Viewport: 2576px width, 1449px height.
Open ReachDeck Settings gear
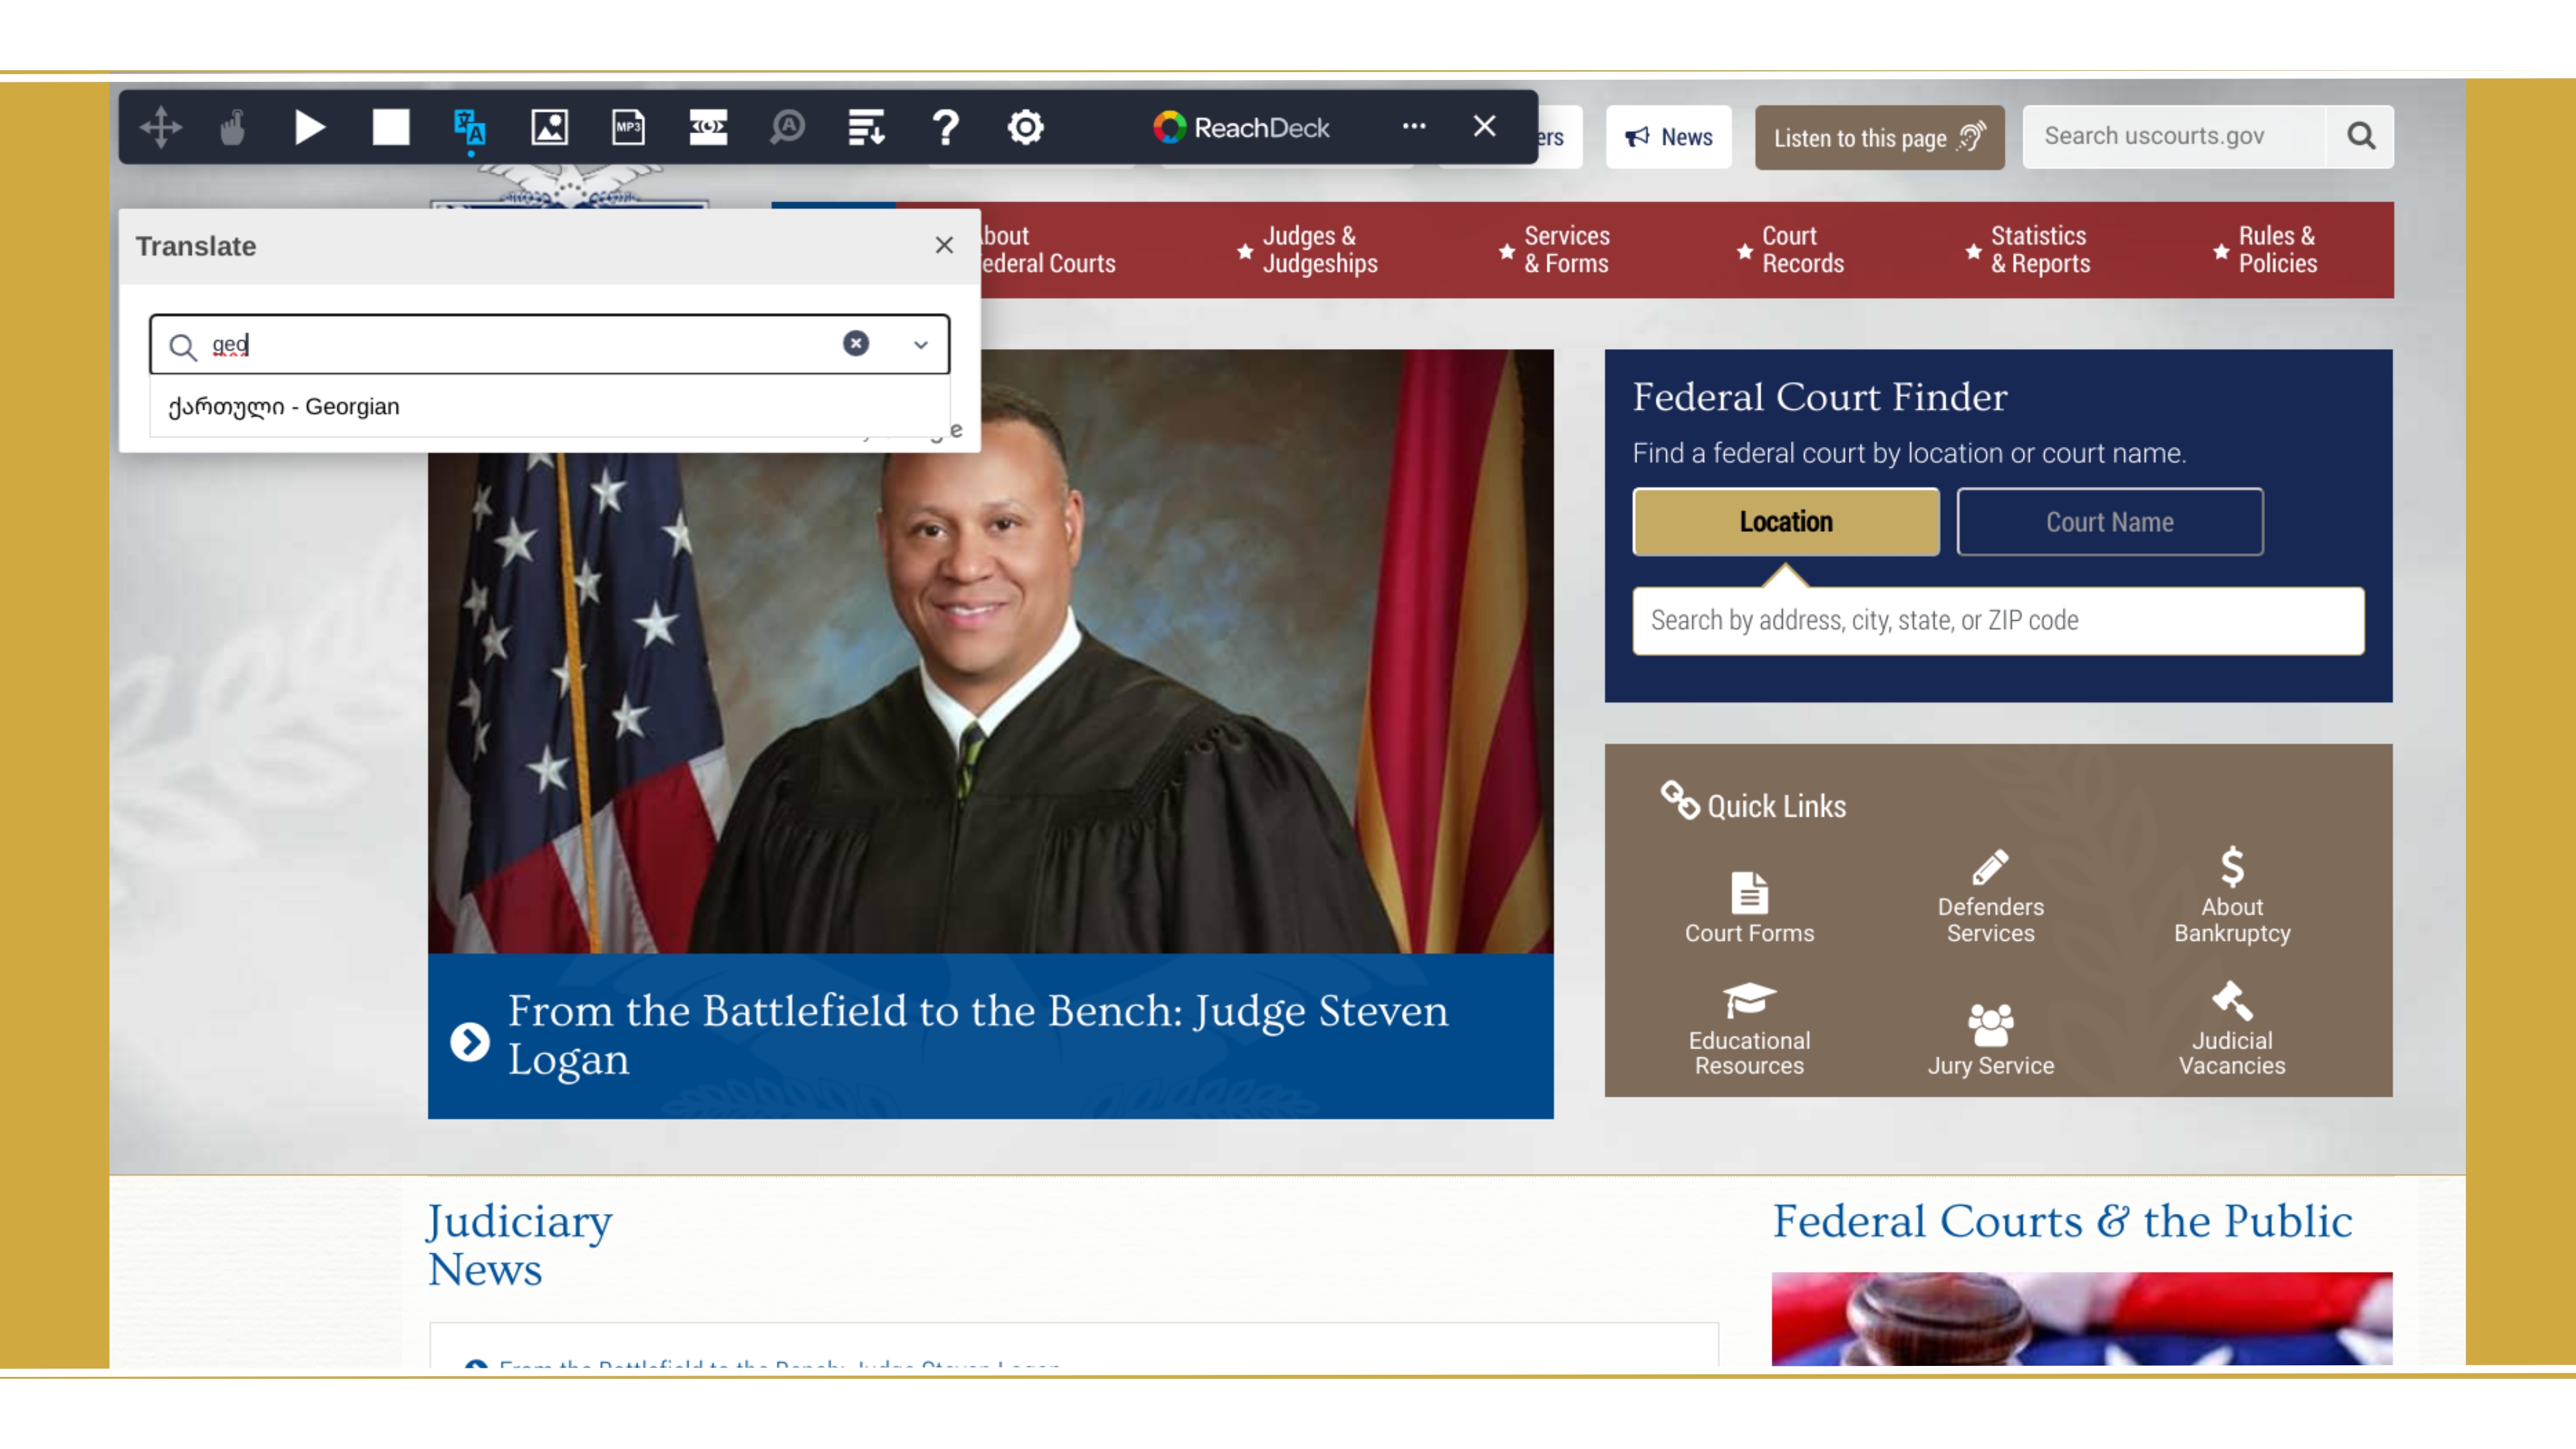pos(1025,127)
